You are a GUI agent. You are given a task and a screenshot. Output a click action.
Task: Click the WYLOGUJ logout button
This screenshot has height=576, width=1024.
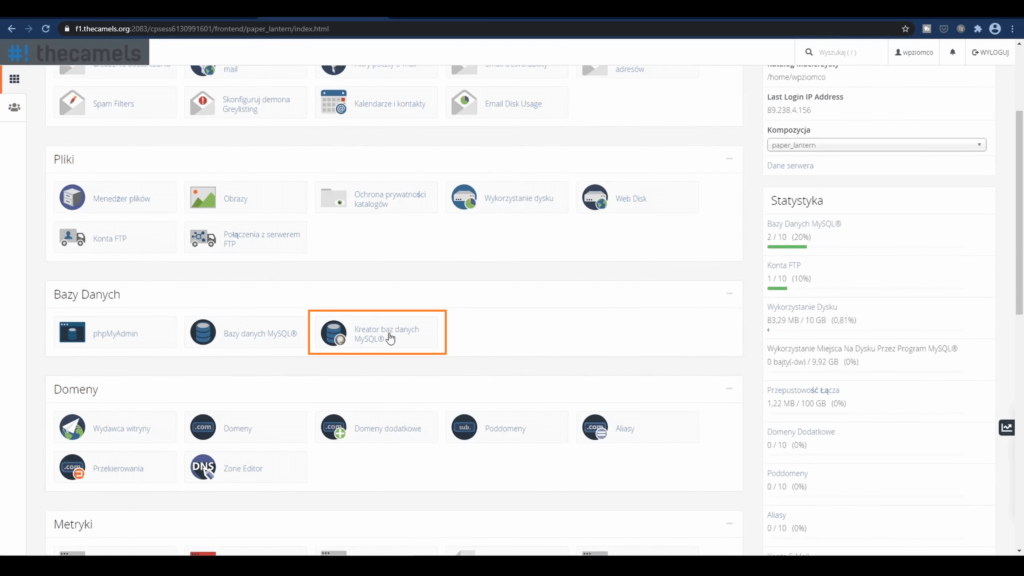click(x=990, y=52)
